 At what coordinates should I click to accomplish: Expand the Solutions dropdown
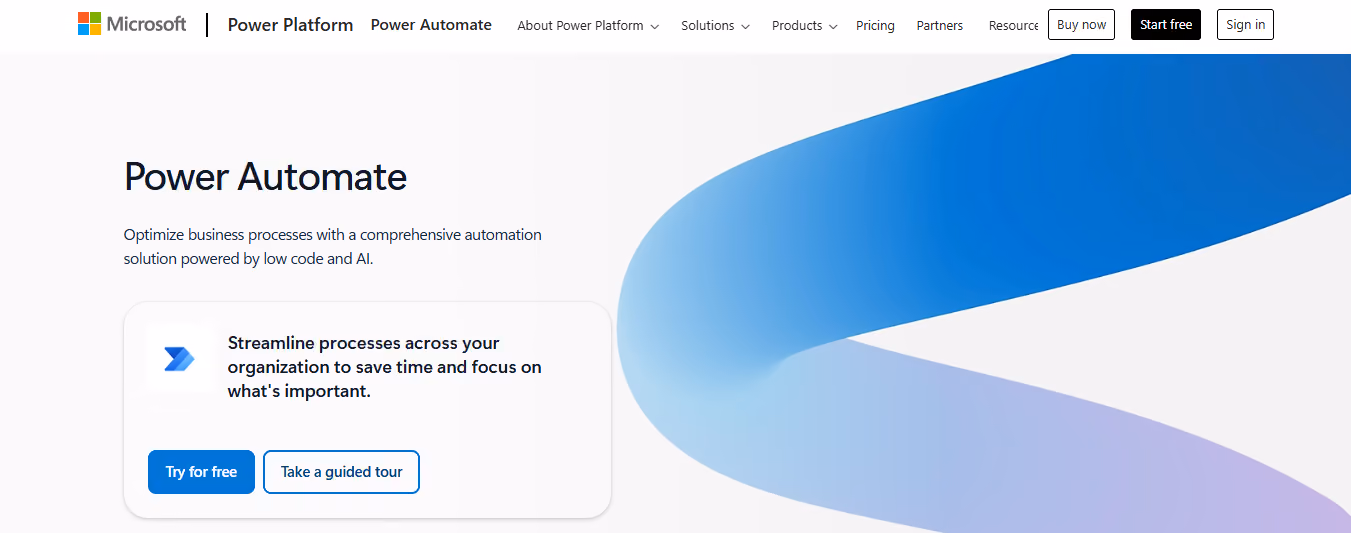click(x=715, y=26)
